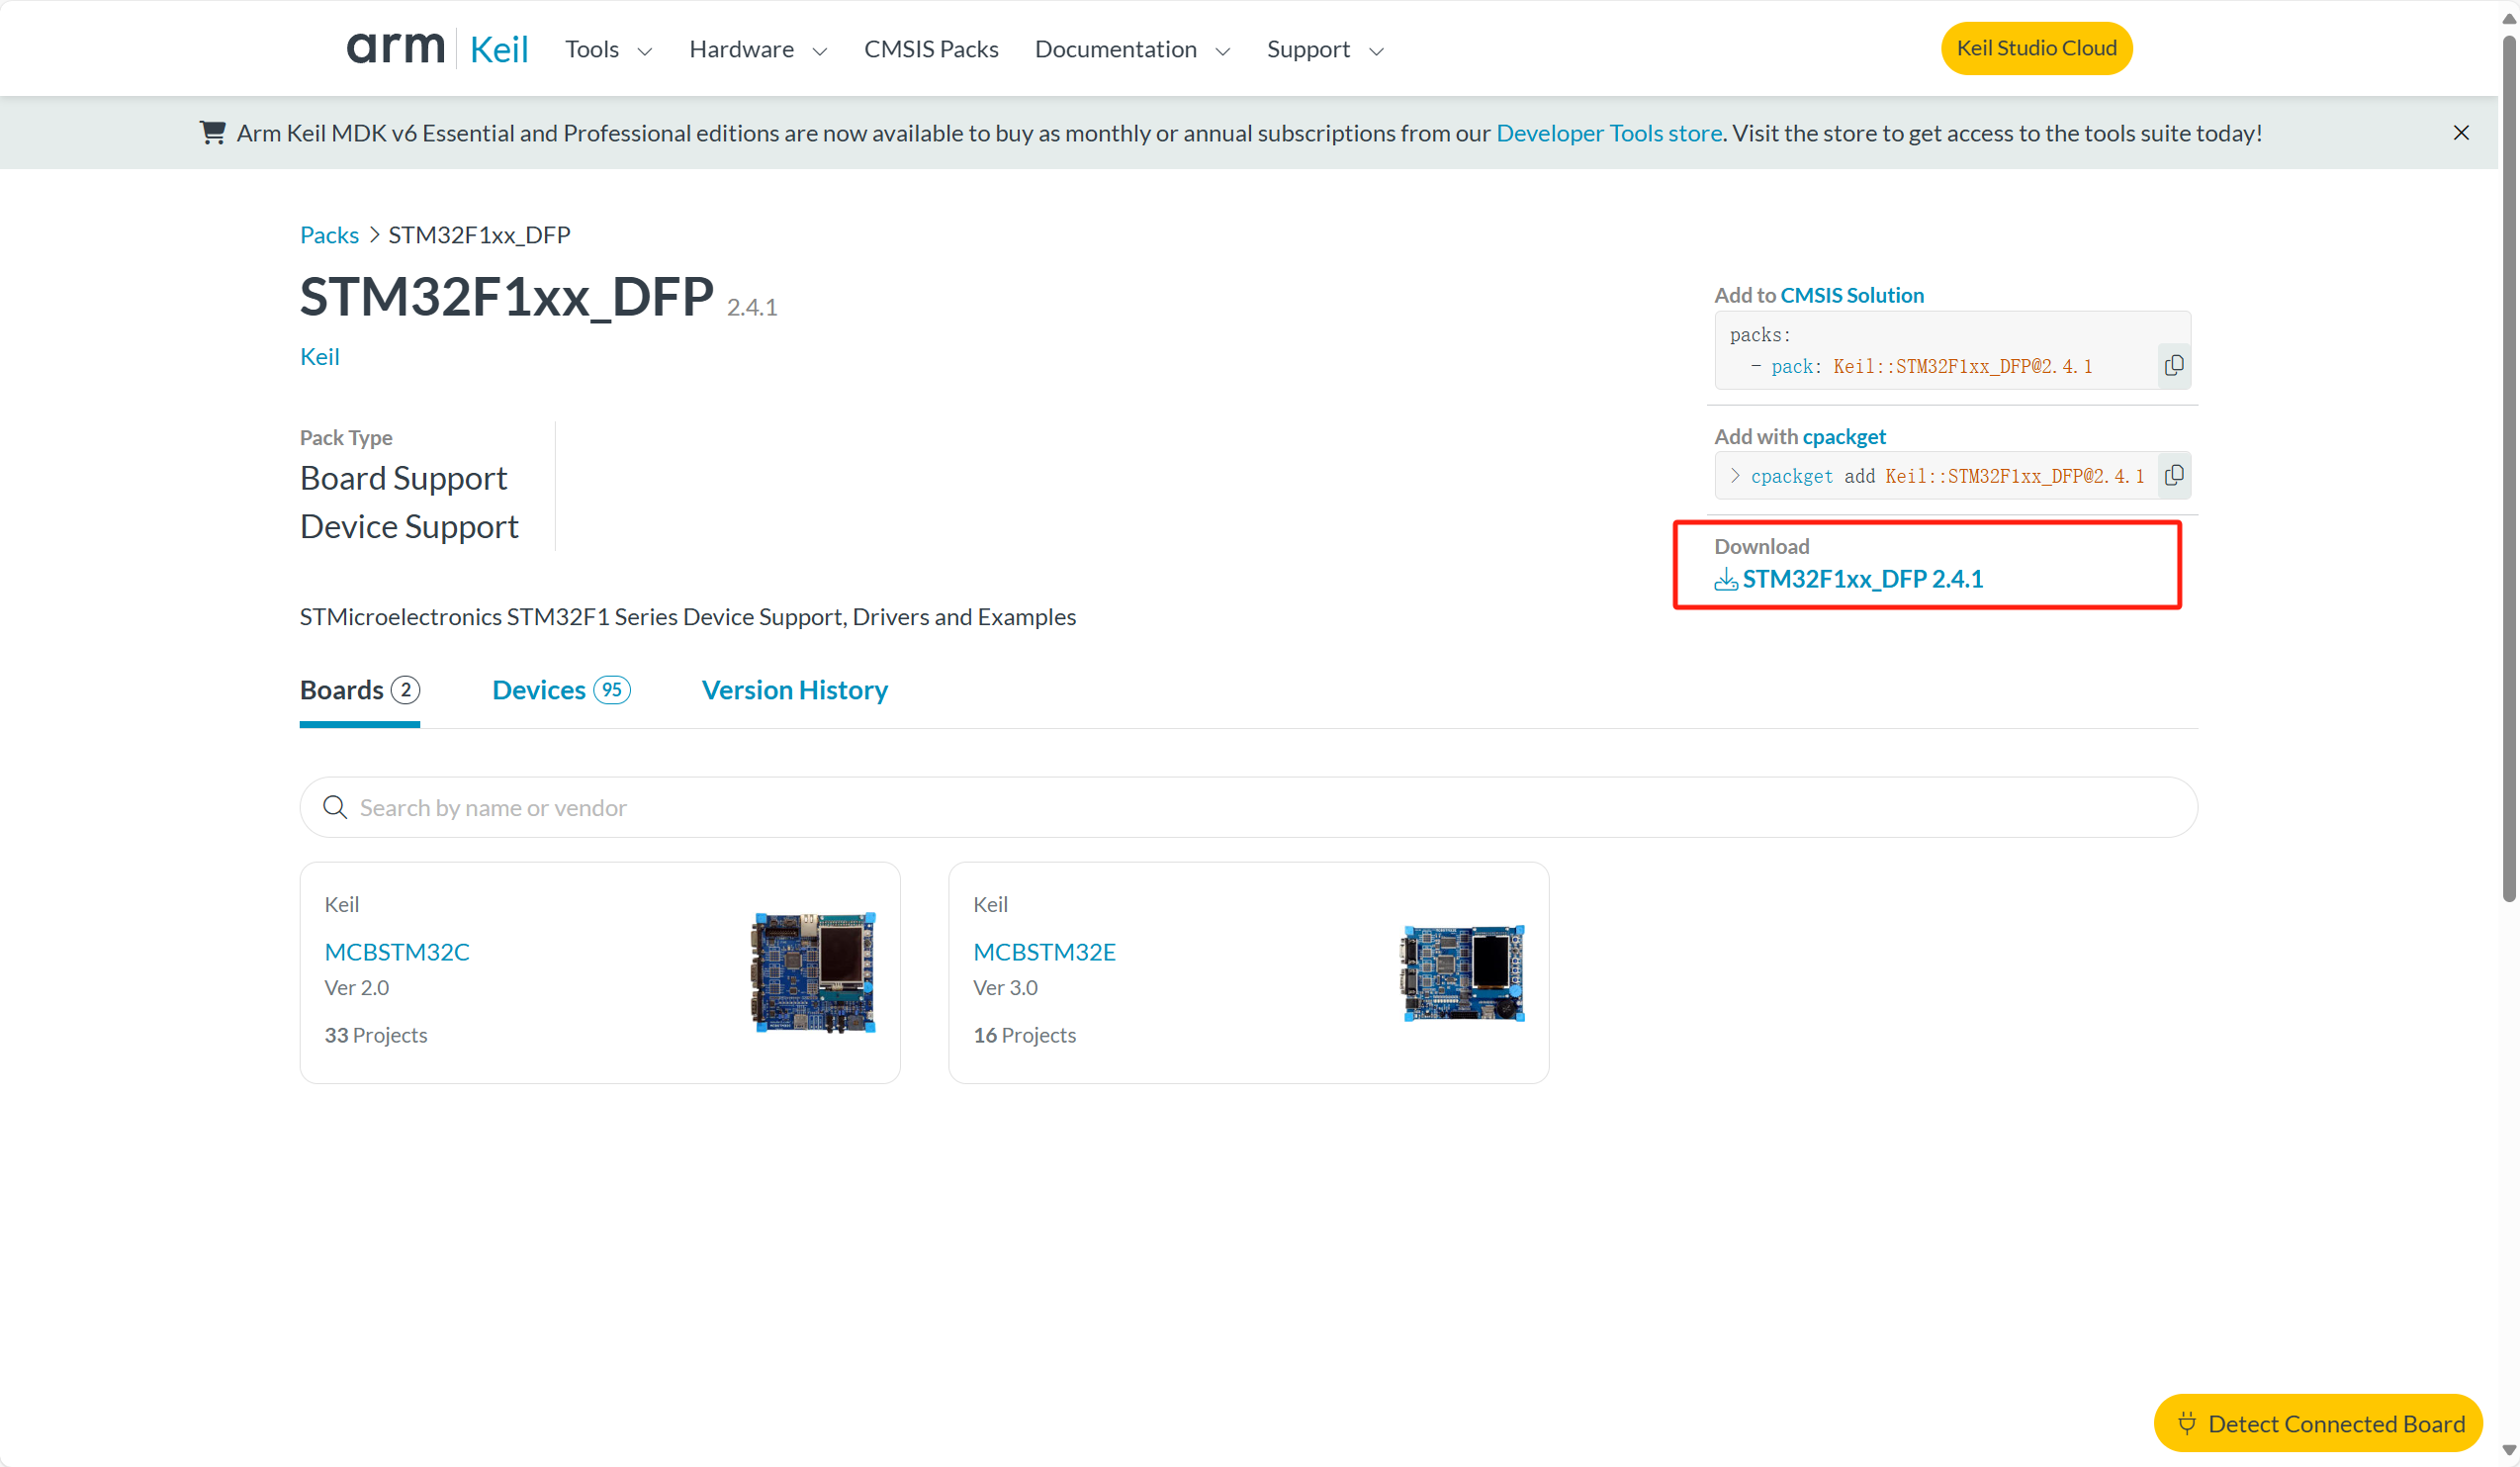
Task: Expand the Hardware dropdown menu
Action: click(x=758, y=49)
